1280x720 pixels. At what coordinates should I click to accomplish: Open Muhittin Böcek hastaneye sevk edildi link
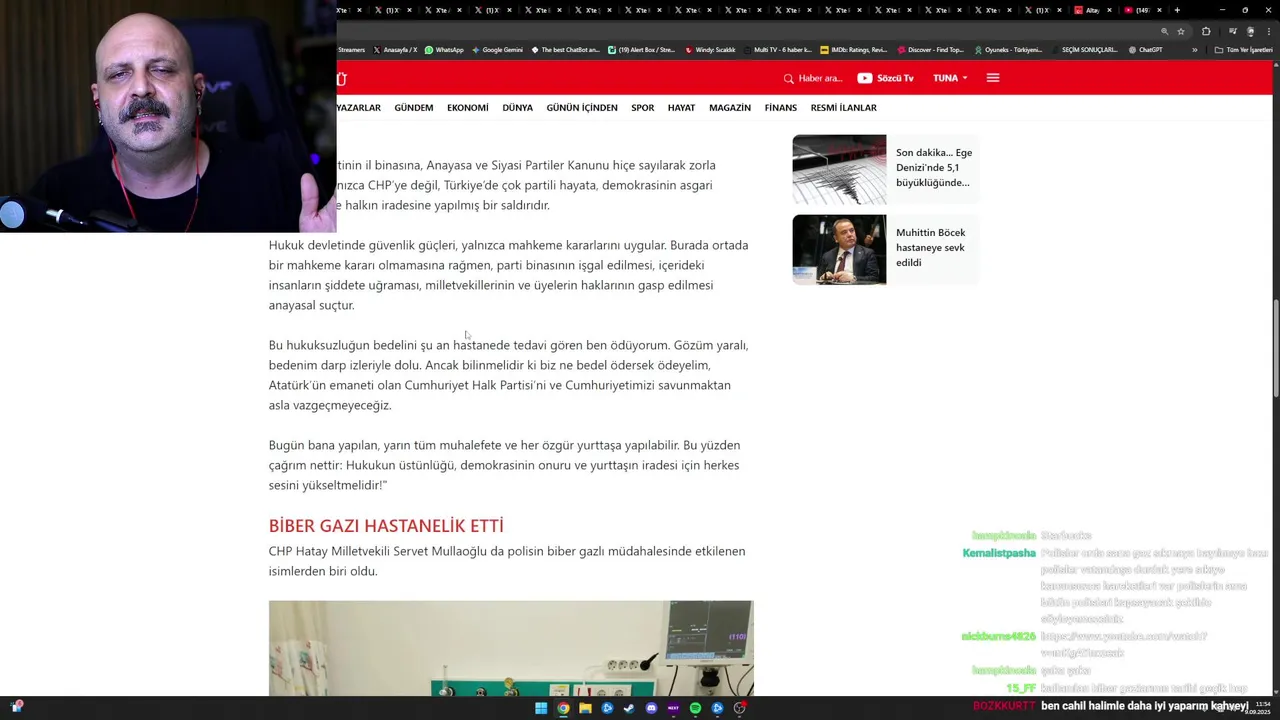pyautogui.click(x=931, y=248)
